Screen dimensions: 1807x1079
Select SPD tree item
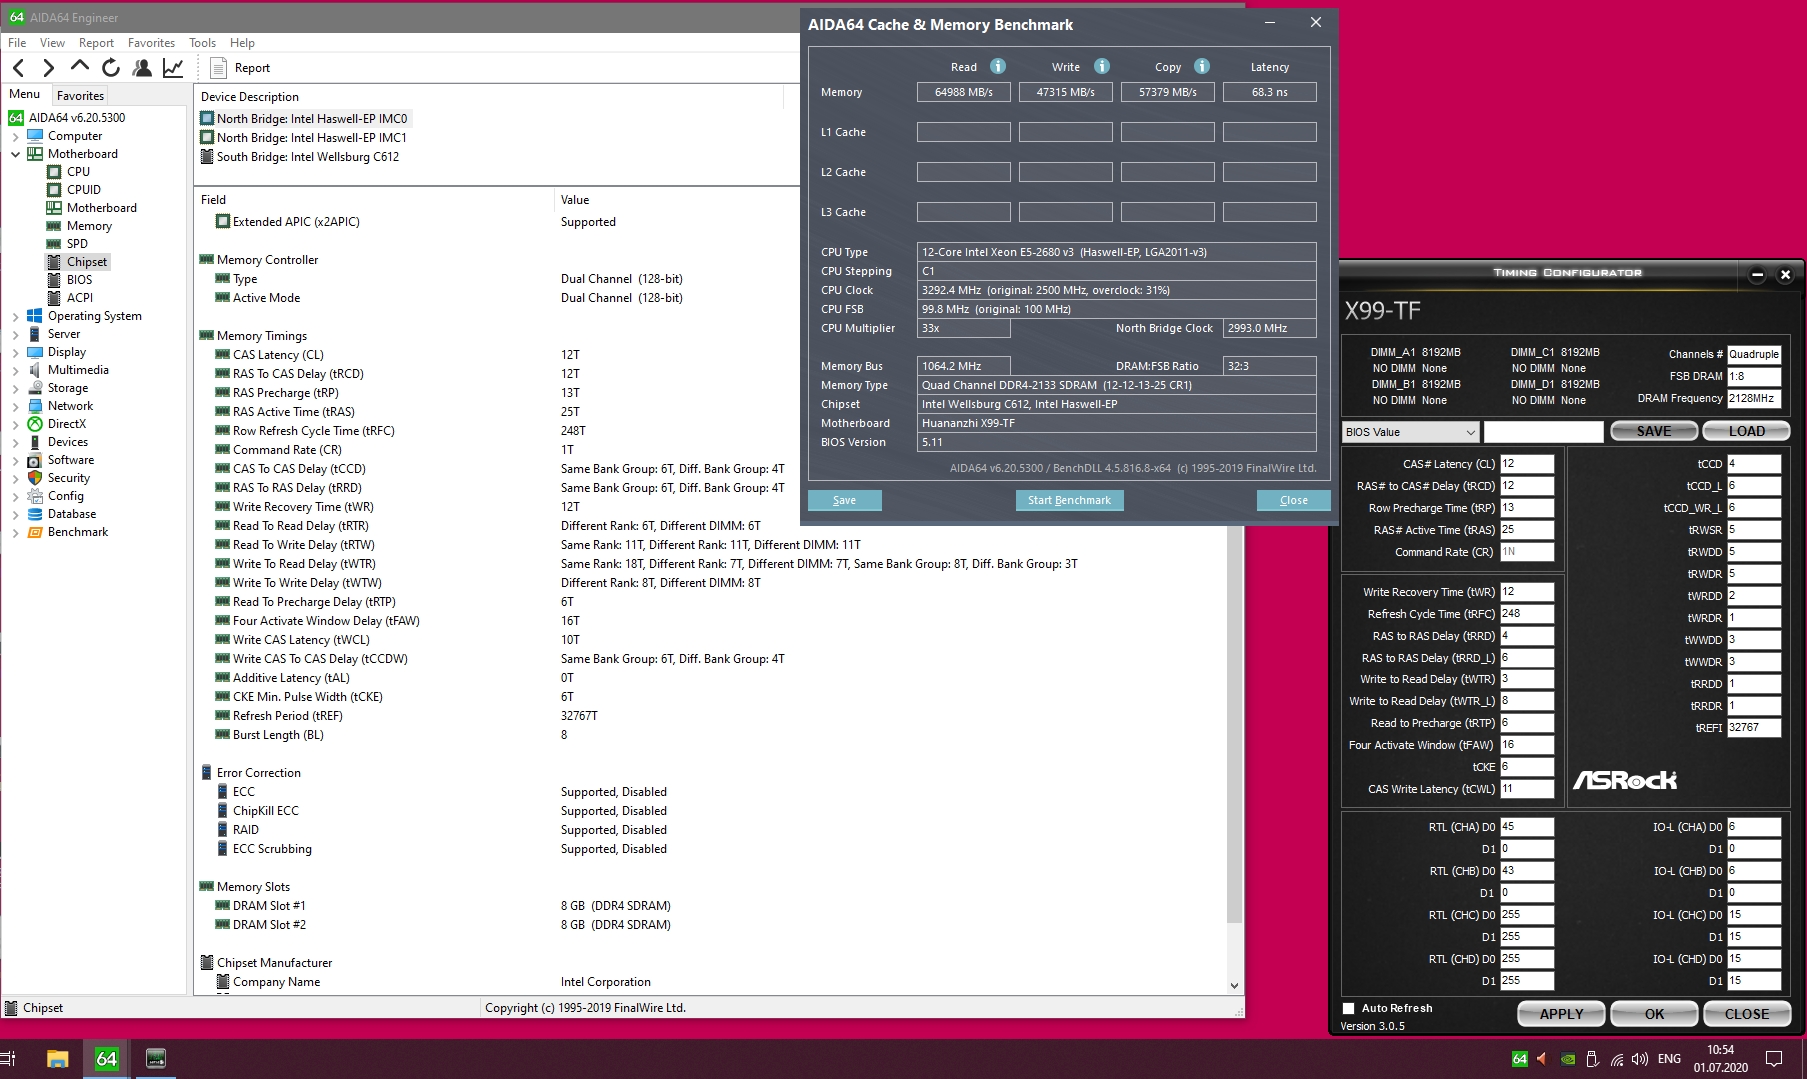[77, 244]
